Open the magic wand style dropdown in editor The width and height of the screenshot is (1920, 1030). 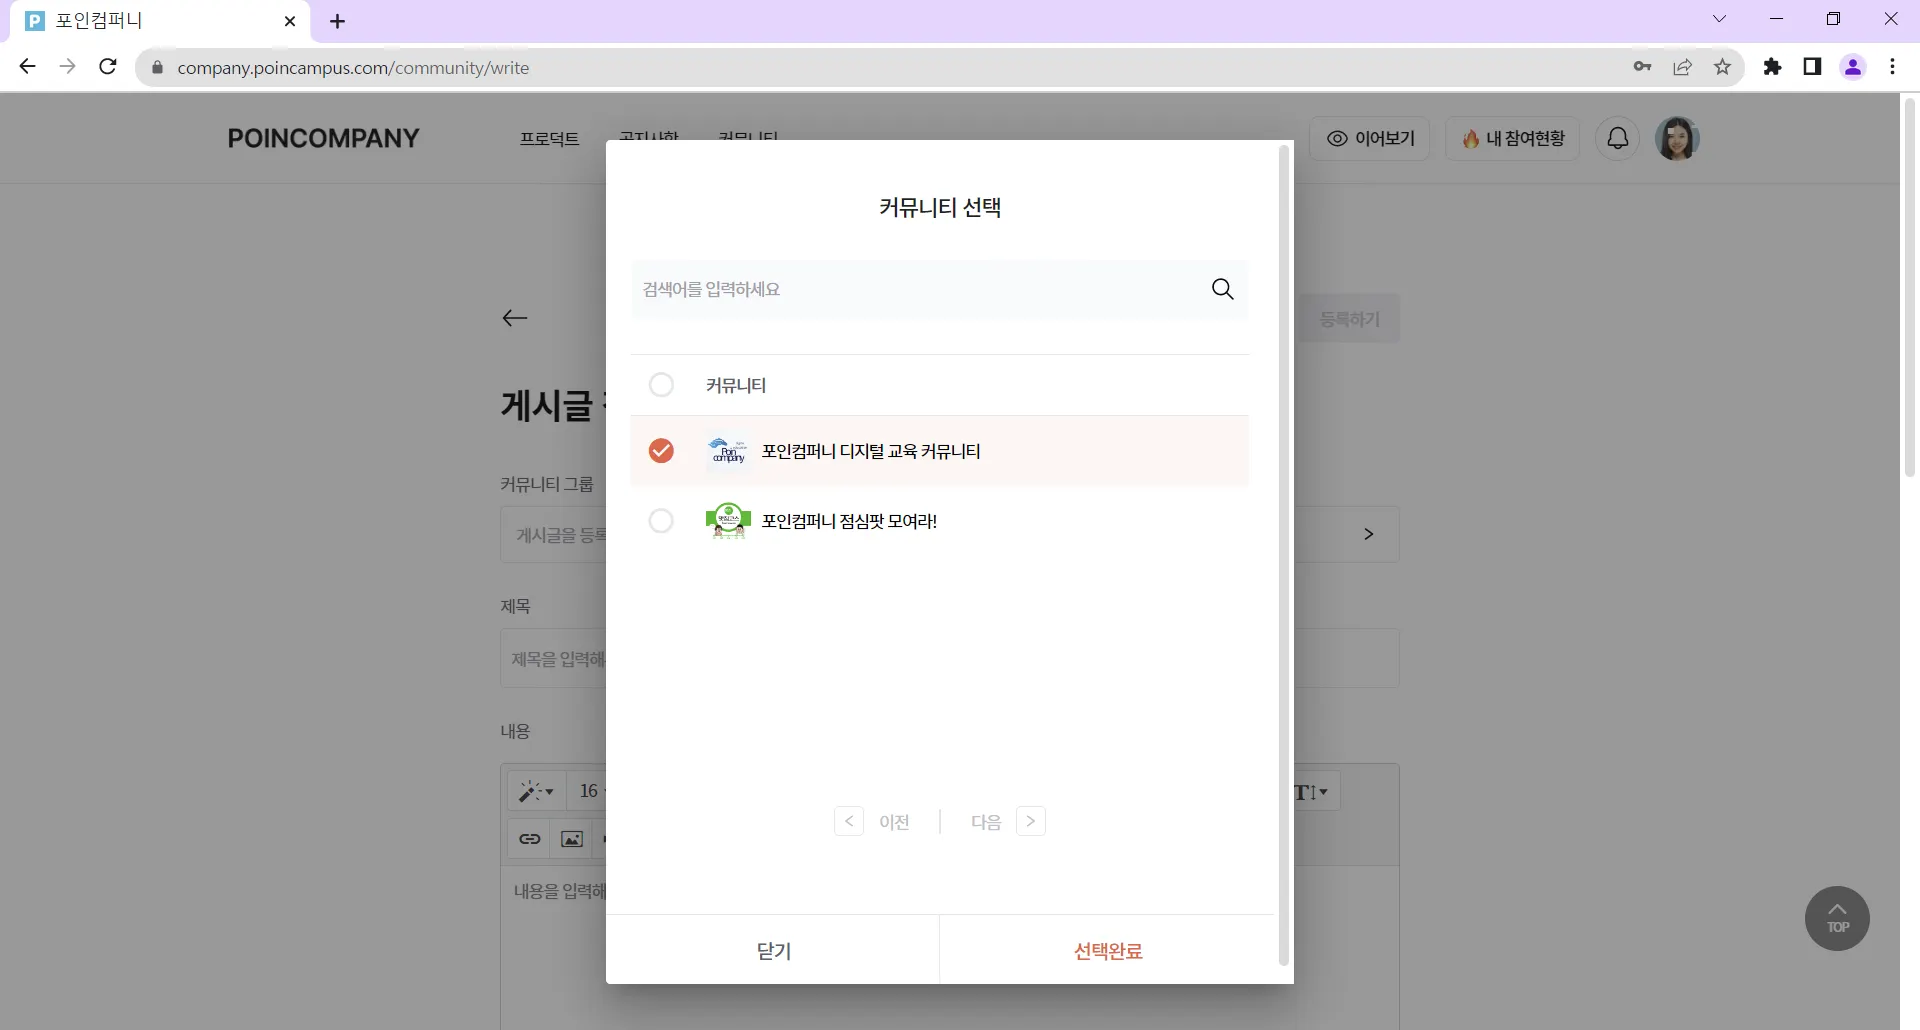click(x=536, y=791)
